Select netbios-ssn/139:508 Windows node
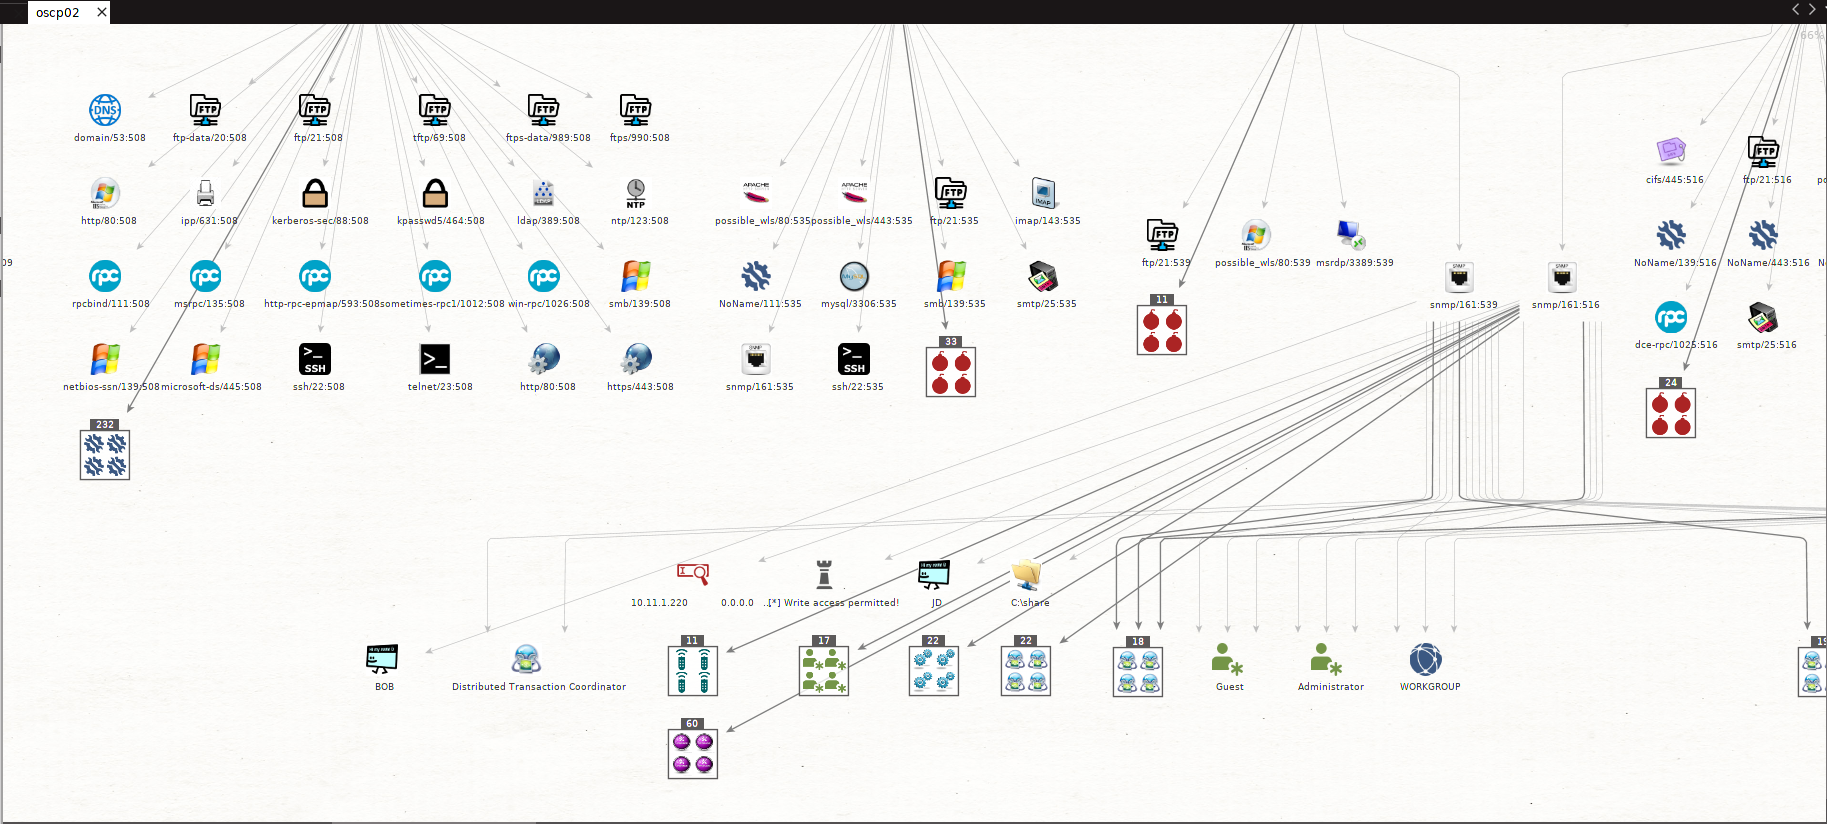The width and height of the screenshot is (1827, 824). 105,359
